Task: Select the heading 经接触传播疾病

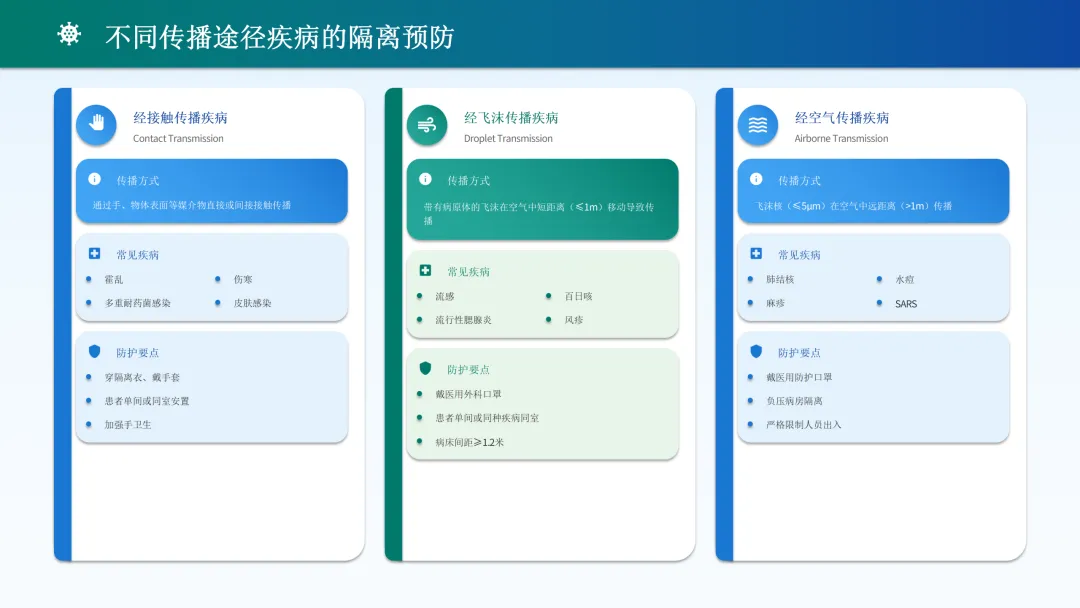Action: click(x=180, y=118)
